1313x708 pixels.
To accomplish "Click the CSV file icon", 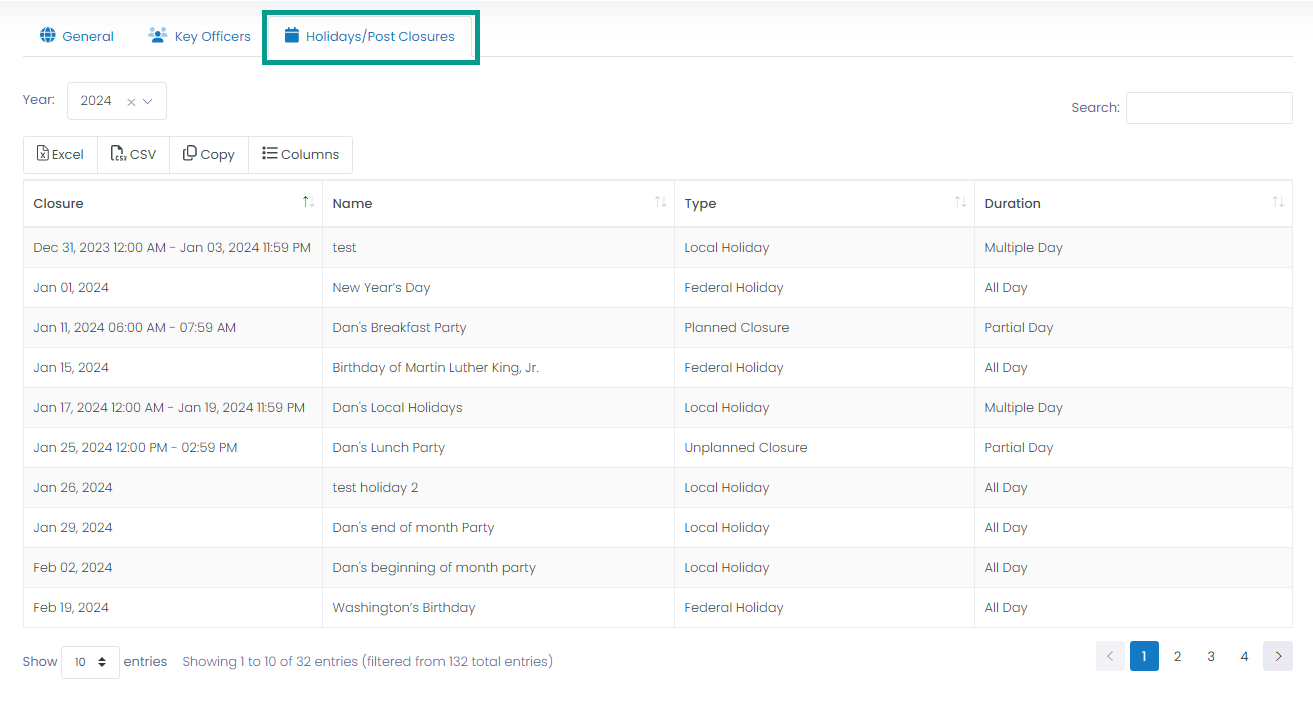I will (118, 153).
